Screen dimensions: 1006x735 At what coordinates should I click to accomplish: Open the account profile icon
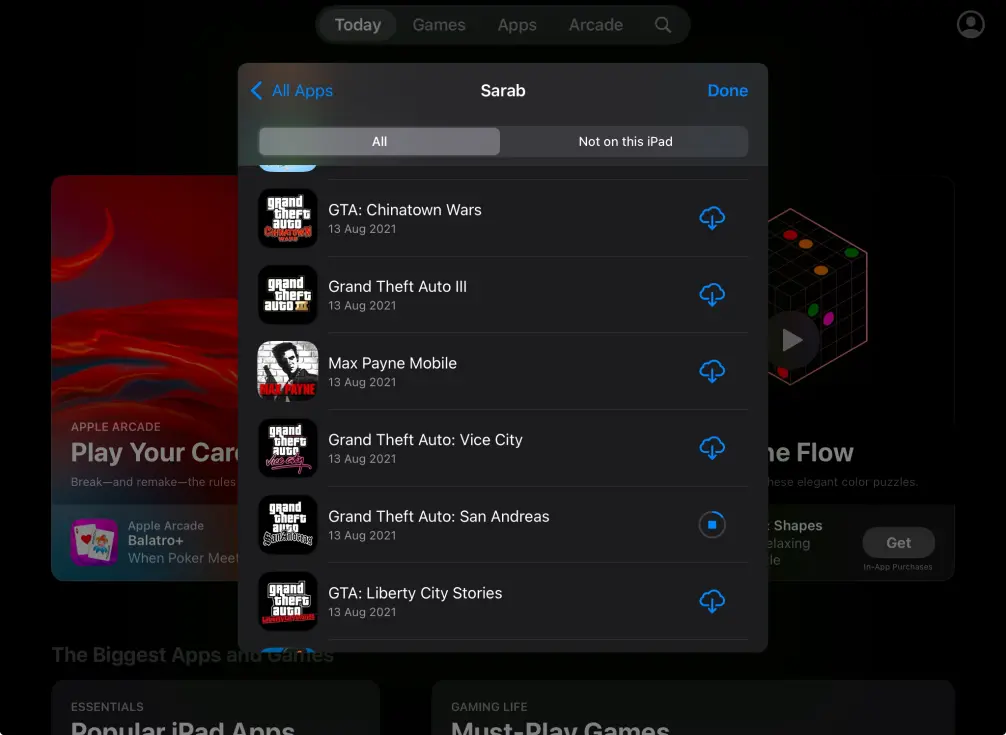click(x=970, y=24)
